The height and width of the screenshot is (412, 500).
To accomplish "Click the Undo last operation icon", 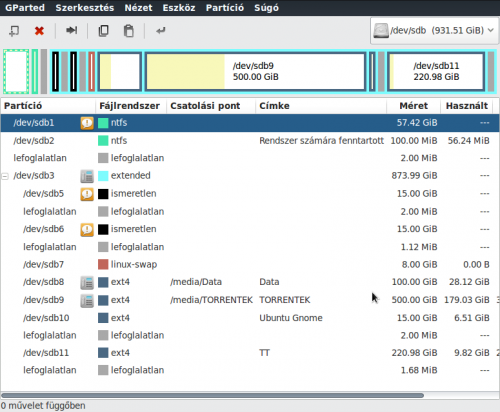I will coord(161,31).
